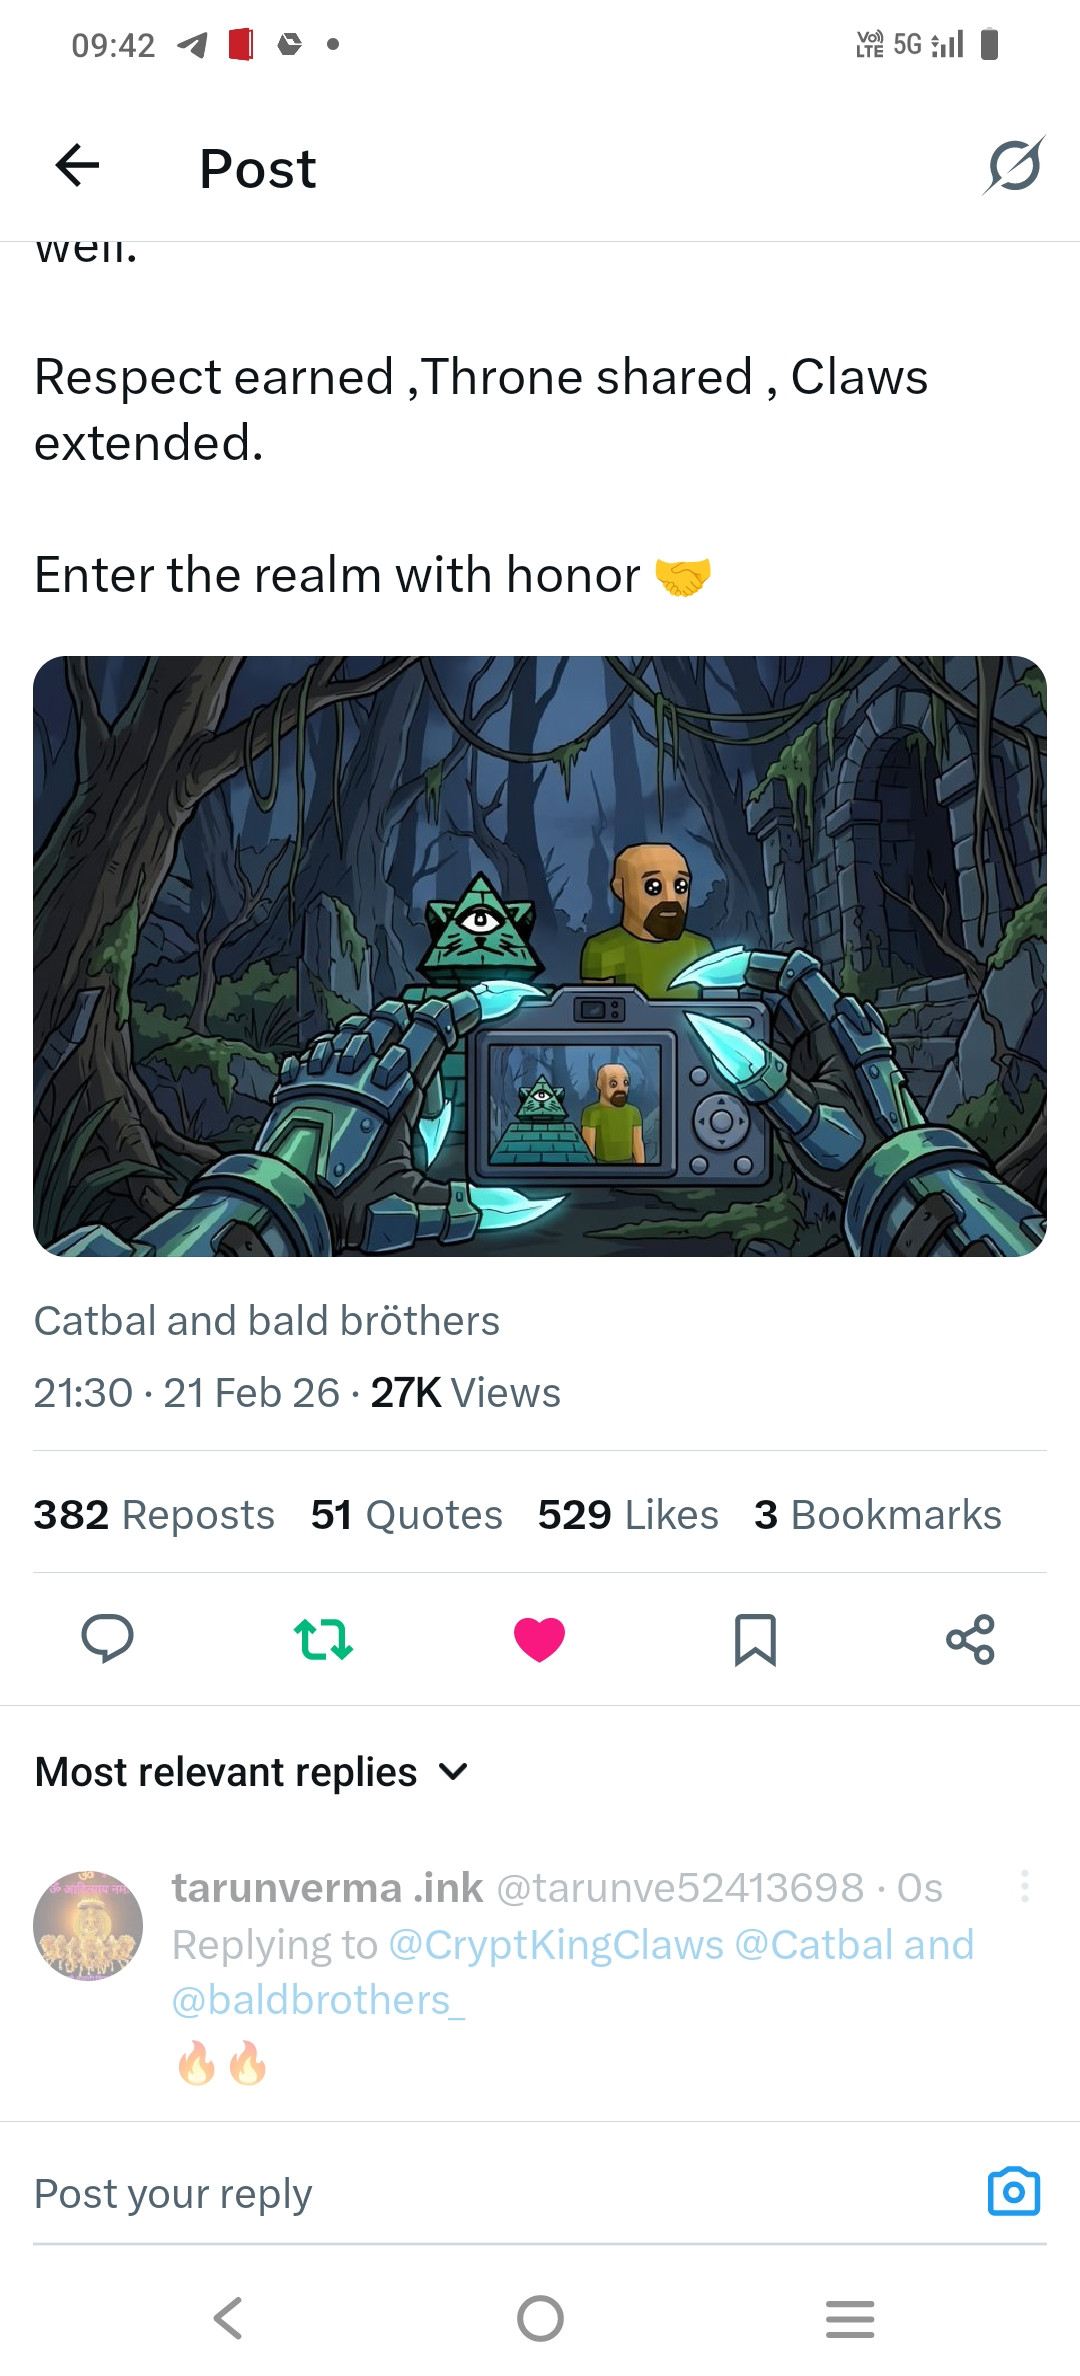The height and width of the screenshot is (2376, 1080).
Task: Open the share icon
Action: pyautogui.click(x=971, y=1639)
